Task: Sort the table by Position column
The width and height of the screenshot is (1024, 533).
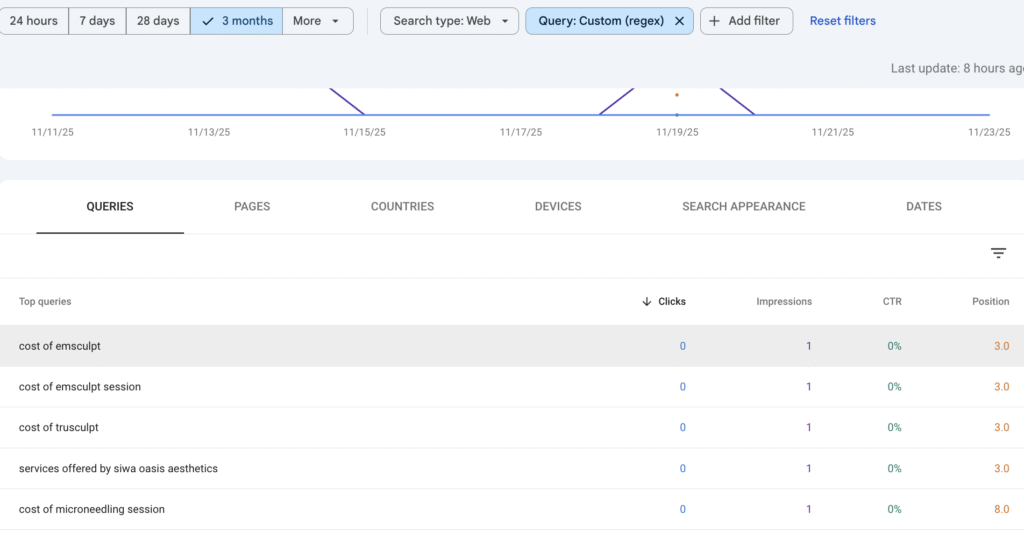Action: click(990, 301)
